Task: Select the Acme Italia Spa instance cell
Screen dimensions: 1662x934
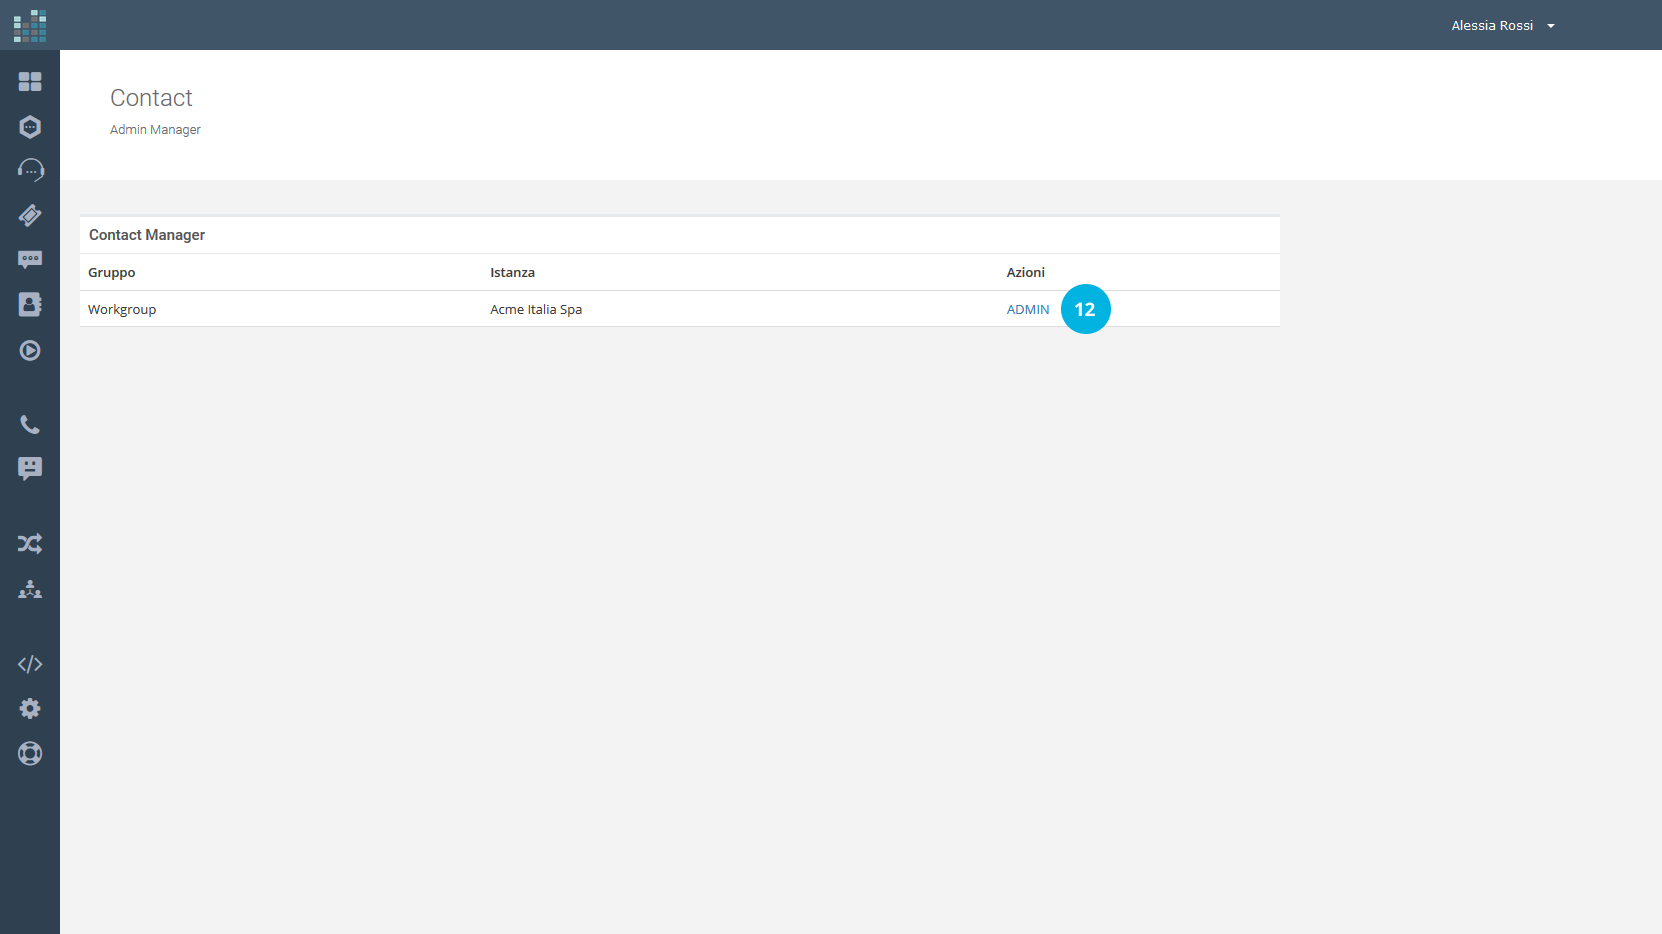Action: (x=536, y=310)
